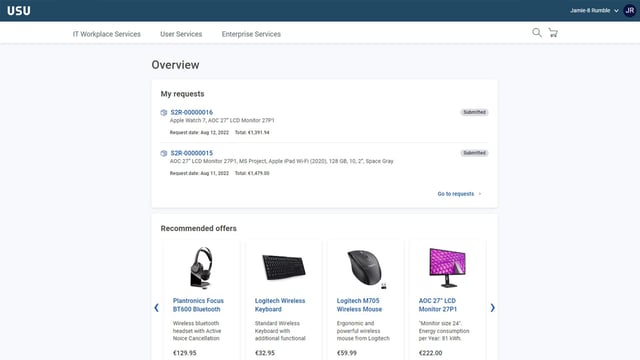This screenshot has height=360, width=640.
Task: Click the Logitech keyboard product image
Action: pos(283,267)
